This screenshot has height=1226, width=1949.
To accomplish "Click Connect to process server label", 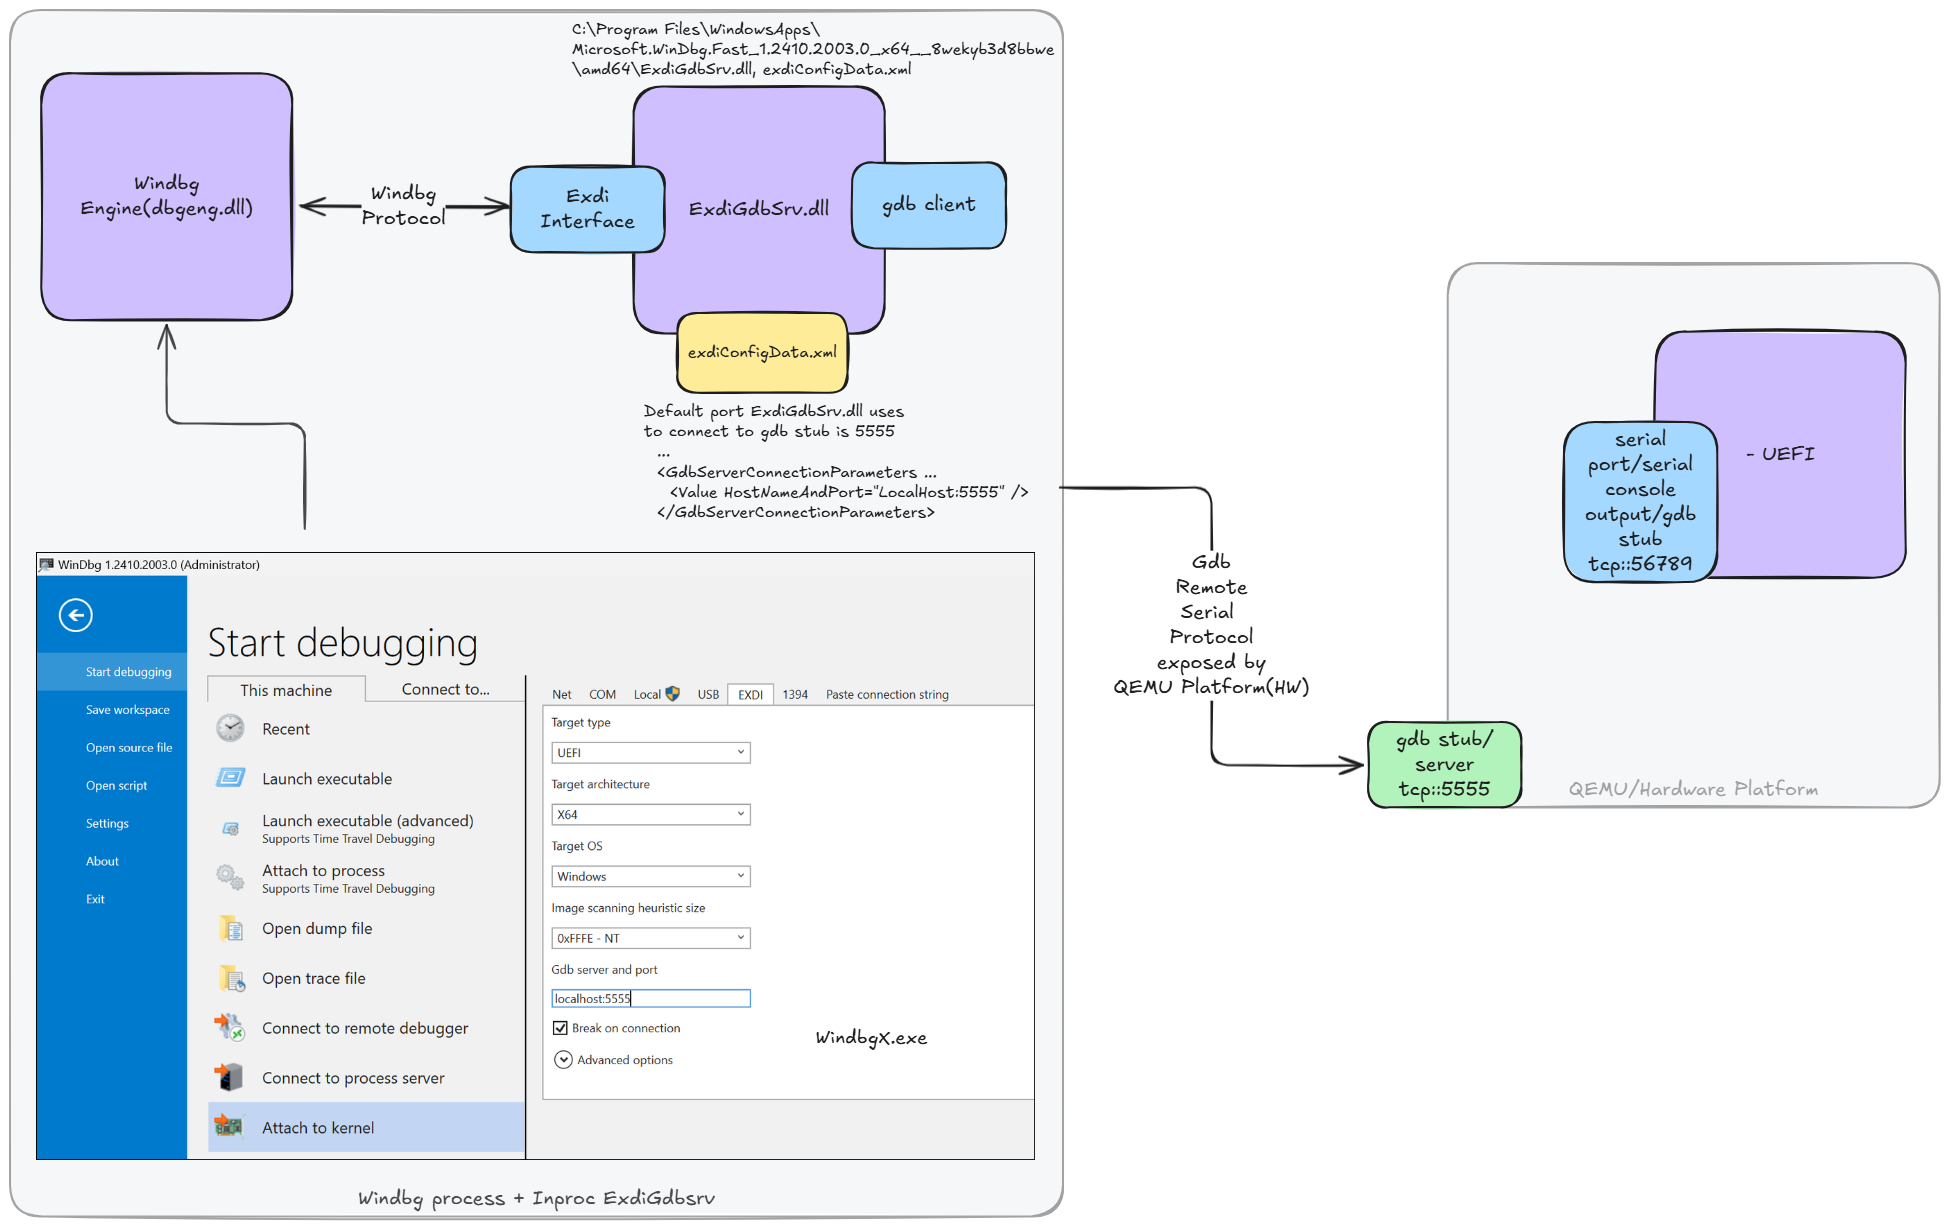I will click(353, 1078).
